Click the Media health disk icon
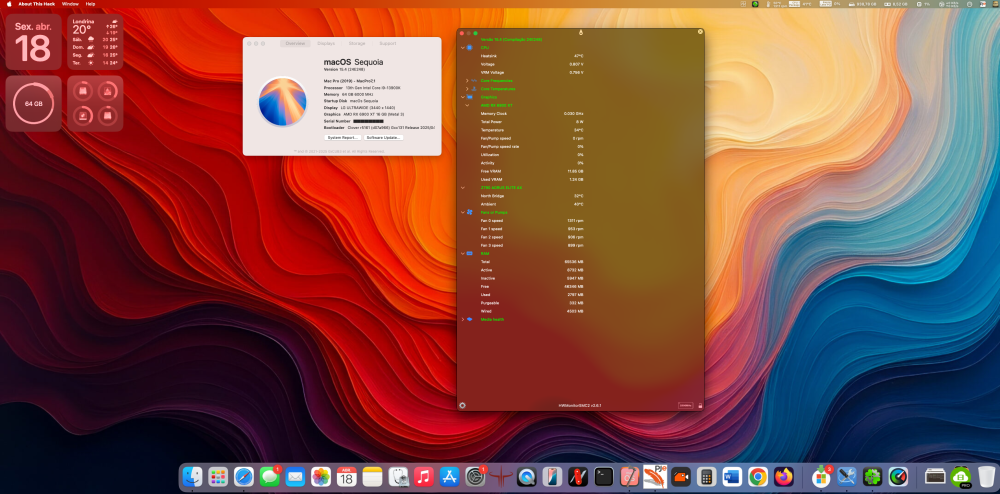 tap(469, 319)
